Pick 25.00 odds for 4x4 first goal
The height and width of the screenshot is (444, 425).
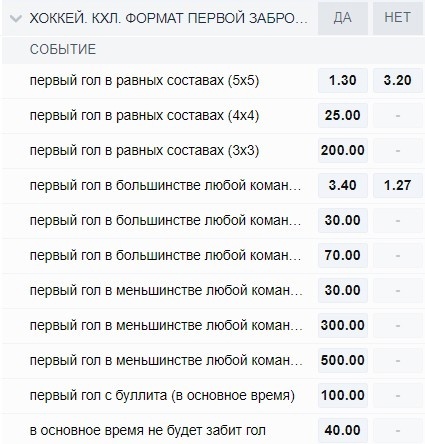[x=343, y=115]
